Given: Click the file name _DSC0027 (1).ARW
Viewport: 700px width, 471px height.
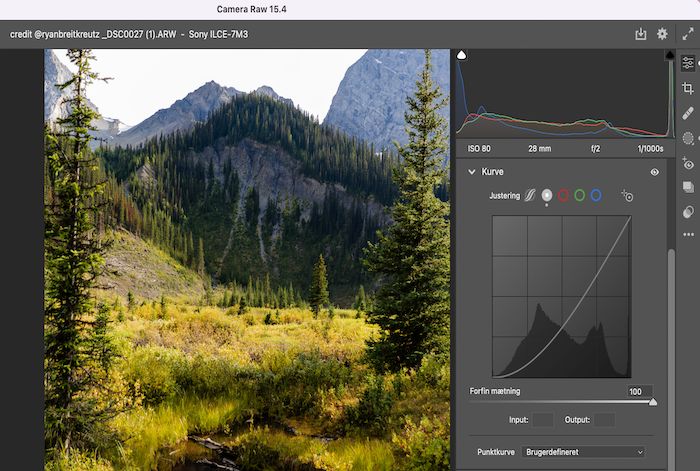Looking at the screenshot, I should point(139,34).
